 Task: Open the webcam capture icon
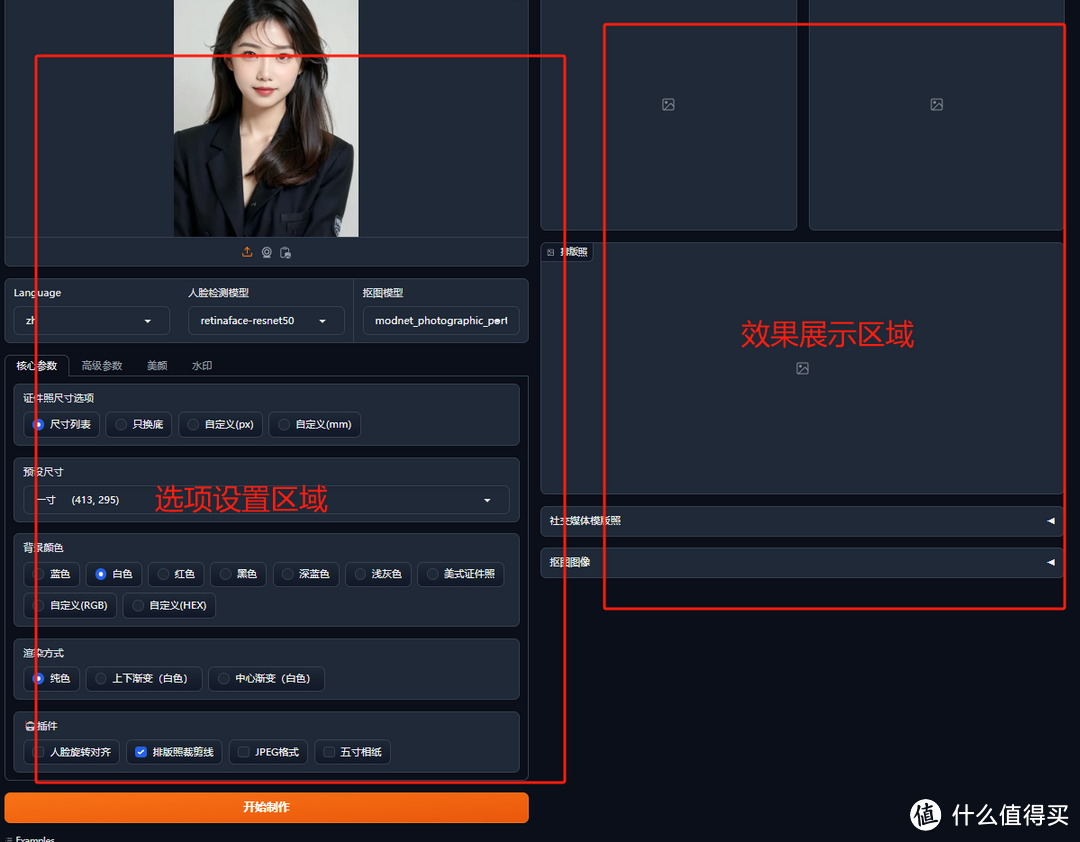(266, 252)
